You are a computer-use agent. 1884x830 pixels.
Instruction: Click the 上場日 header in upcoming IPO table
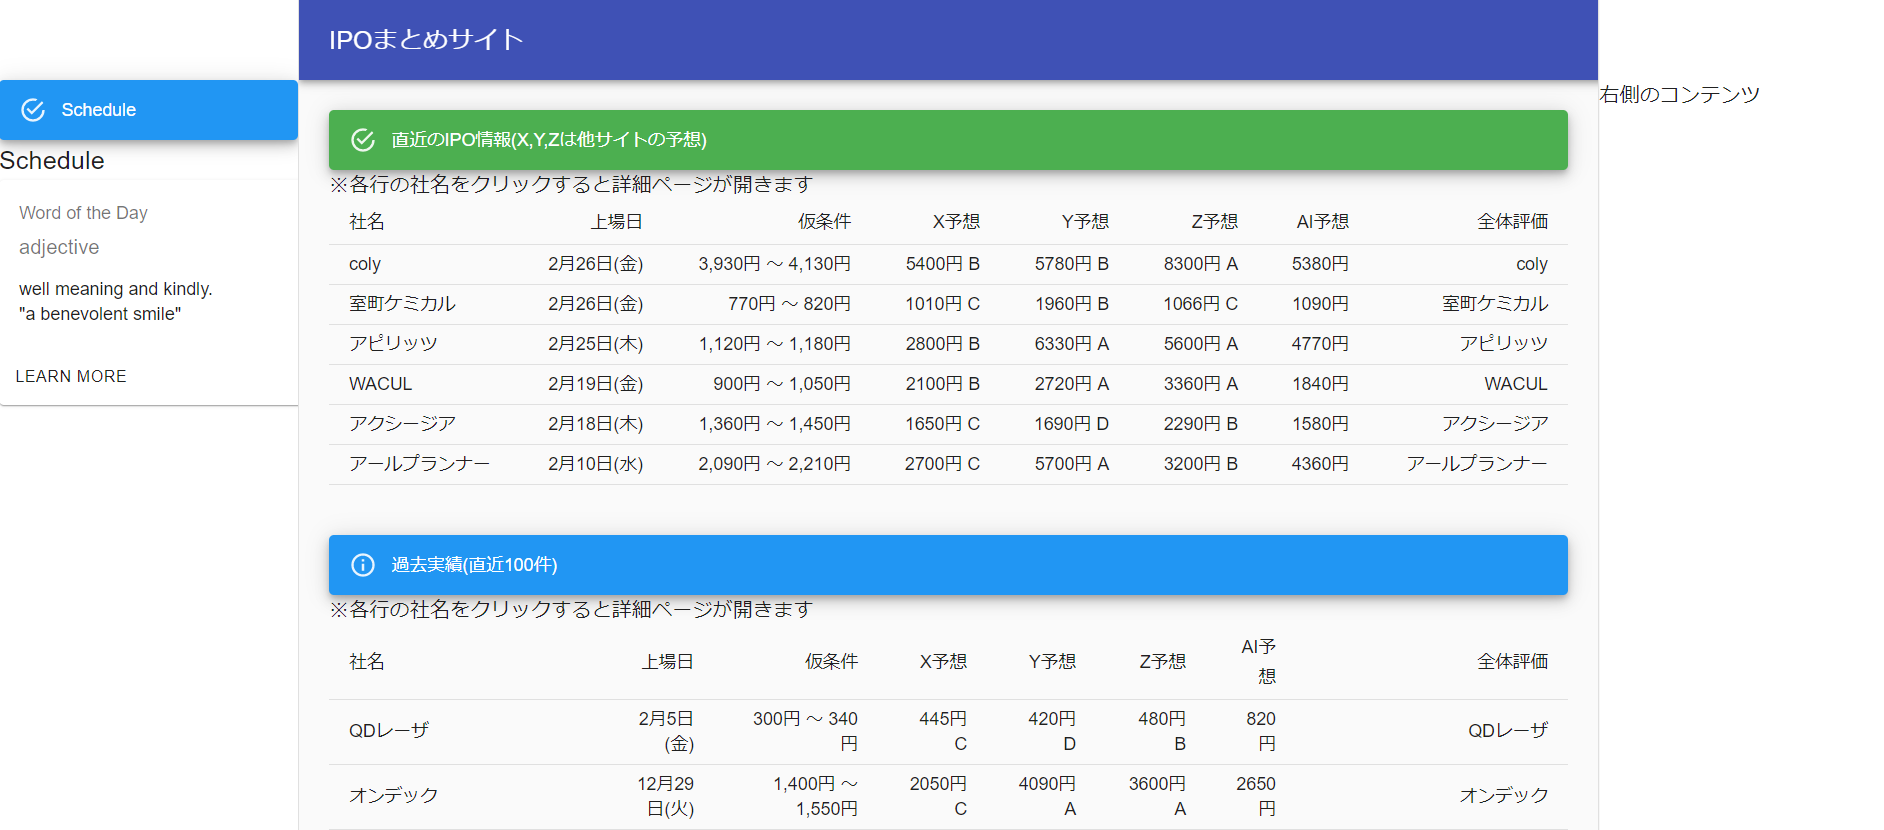tap(617, 222)
